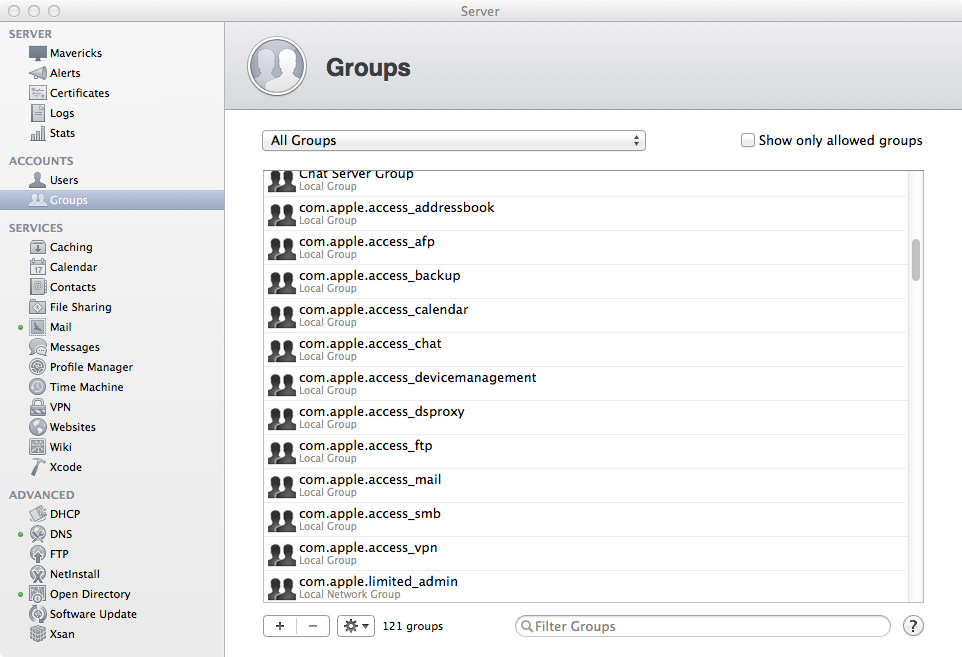
Task: Open the Logs document icon
Action: [x=37, y=113]
